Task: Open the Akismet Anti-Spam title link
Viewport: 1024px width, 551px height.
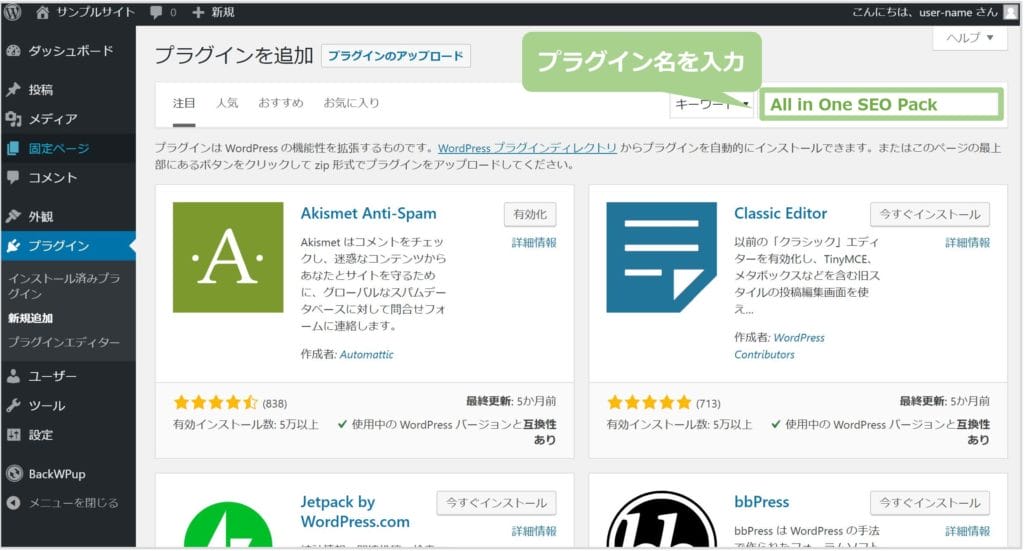Action: pos(368,213)
